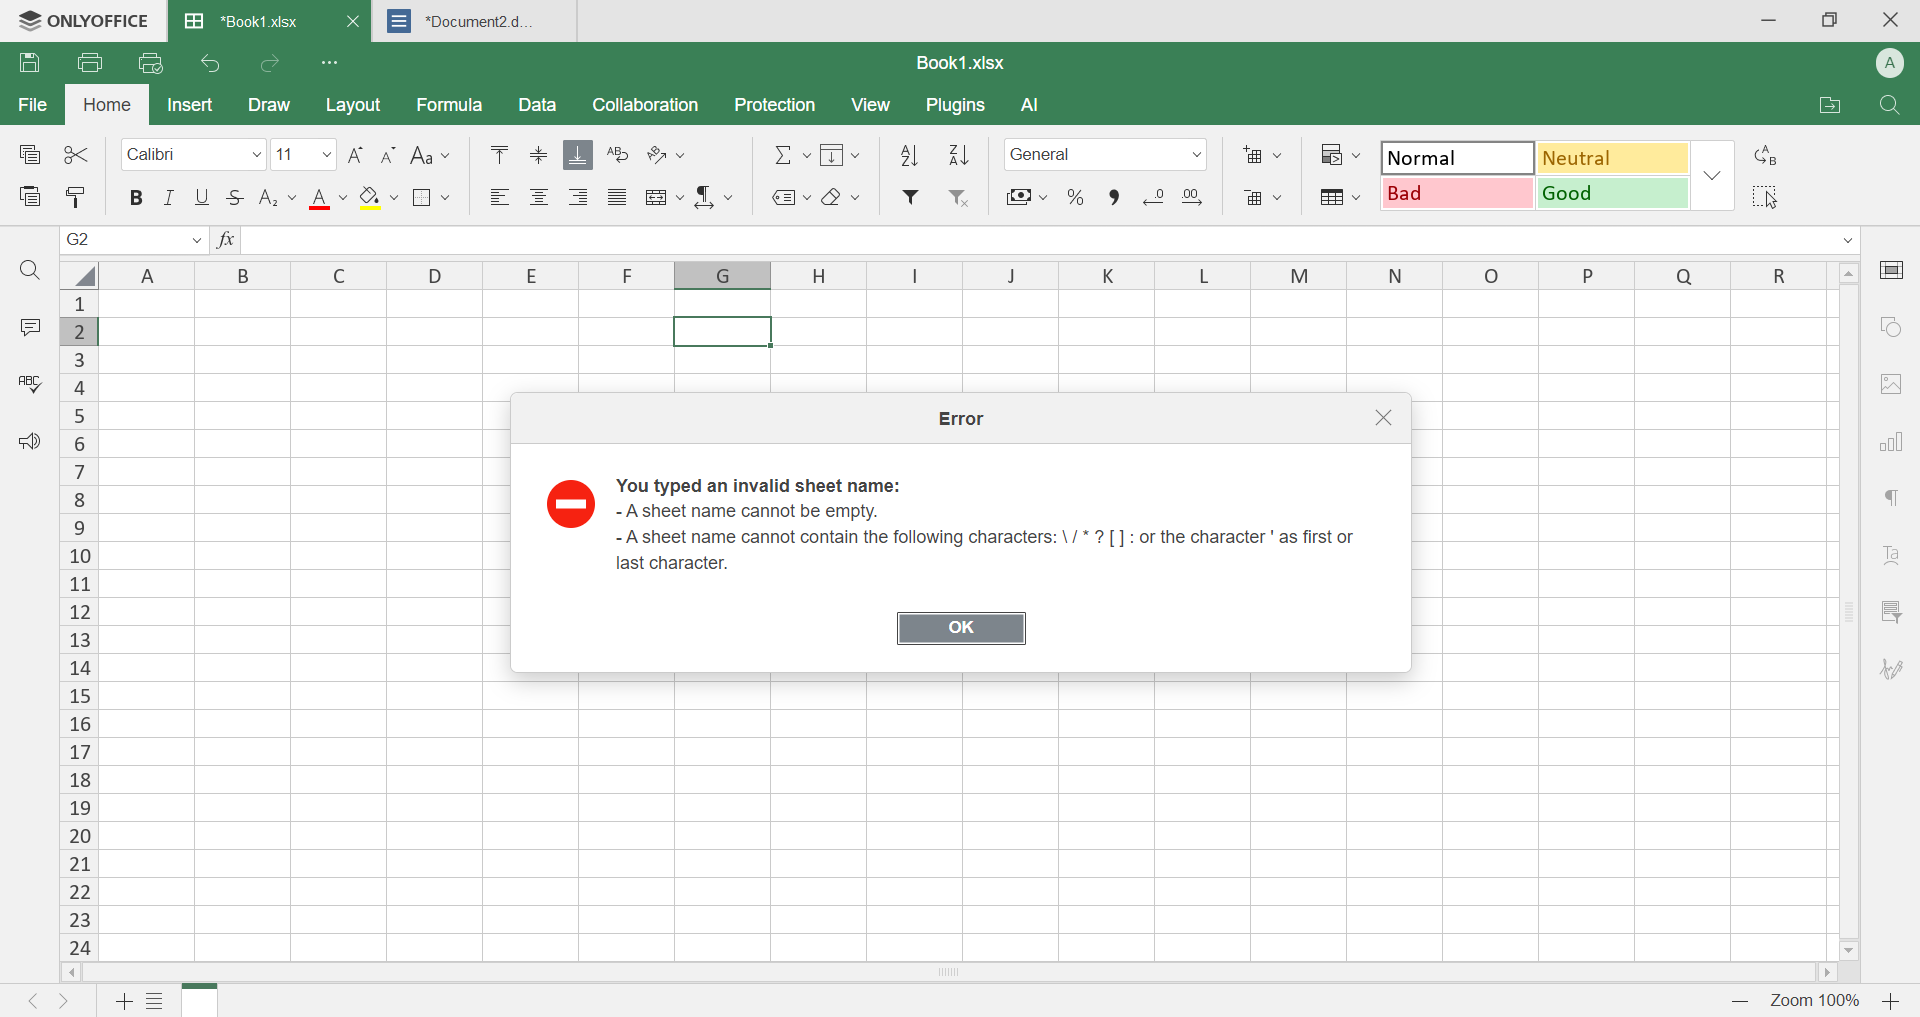Open the Image settings panel

click(x=1892, y=384)
